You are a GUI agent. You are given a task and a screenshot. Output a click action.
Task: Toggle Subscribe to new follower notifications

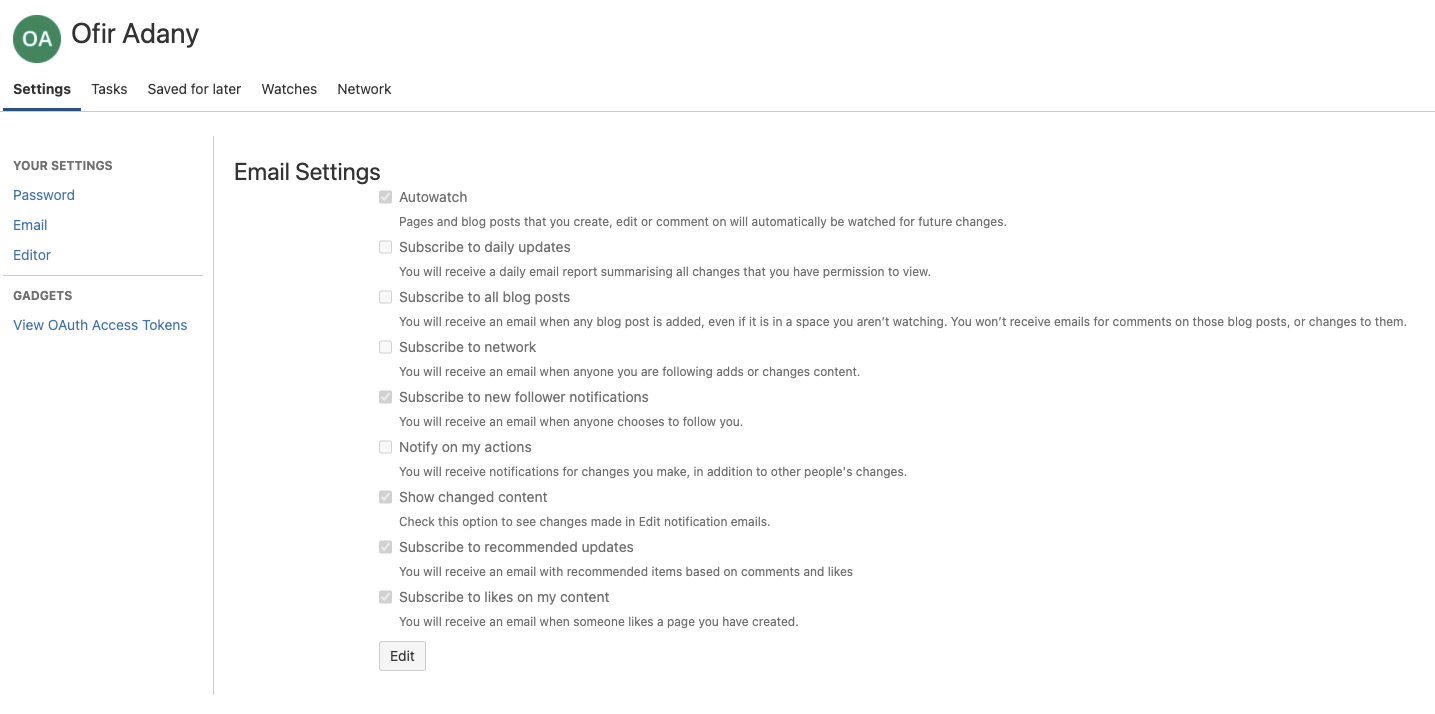[x=385, y=397]
